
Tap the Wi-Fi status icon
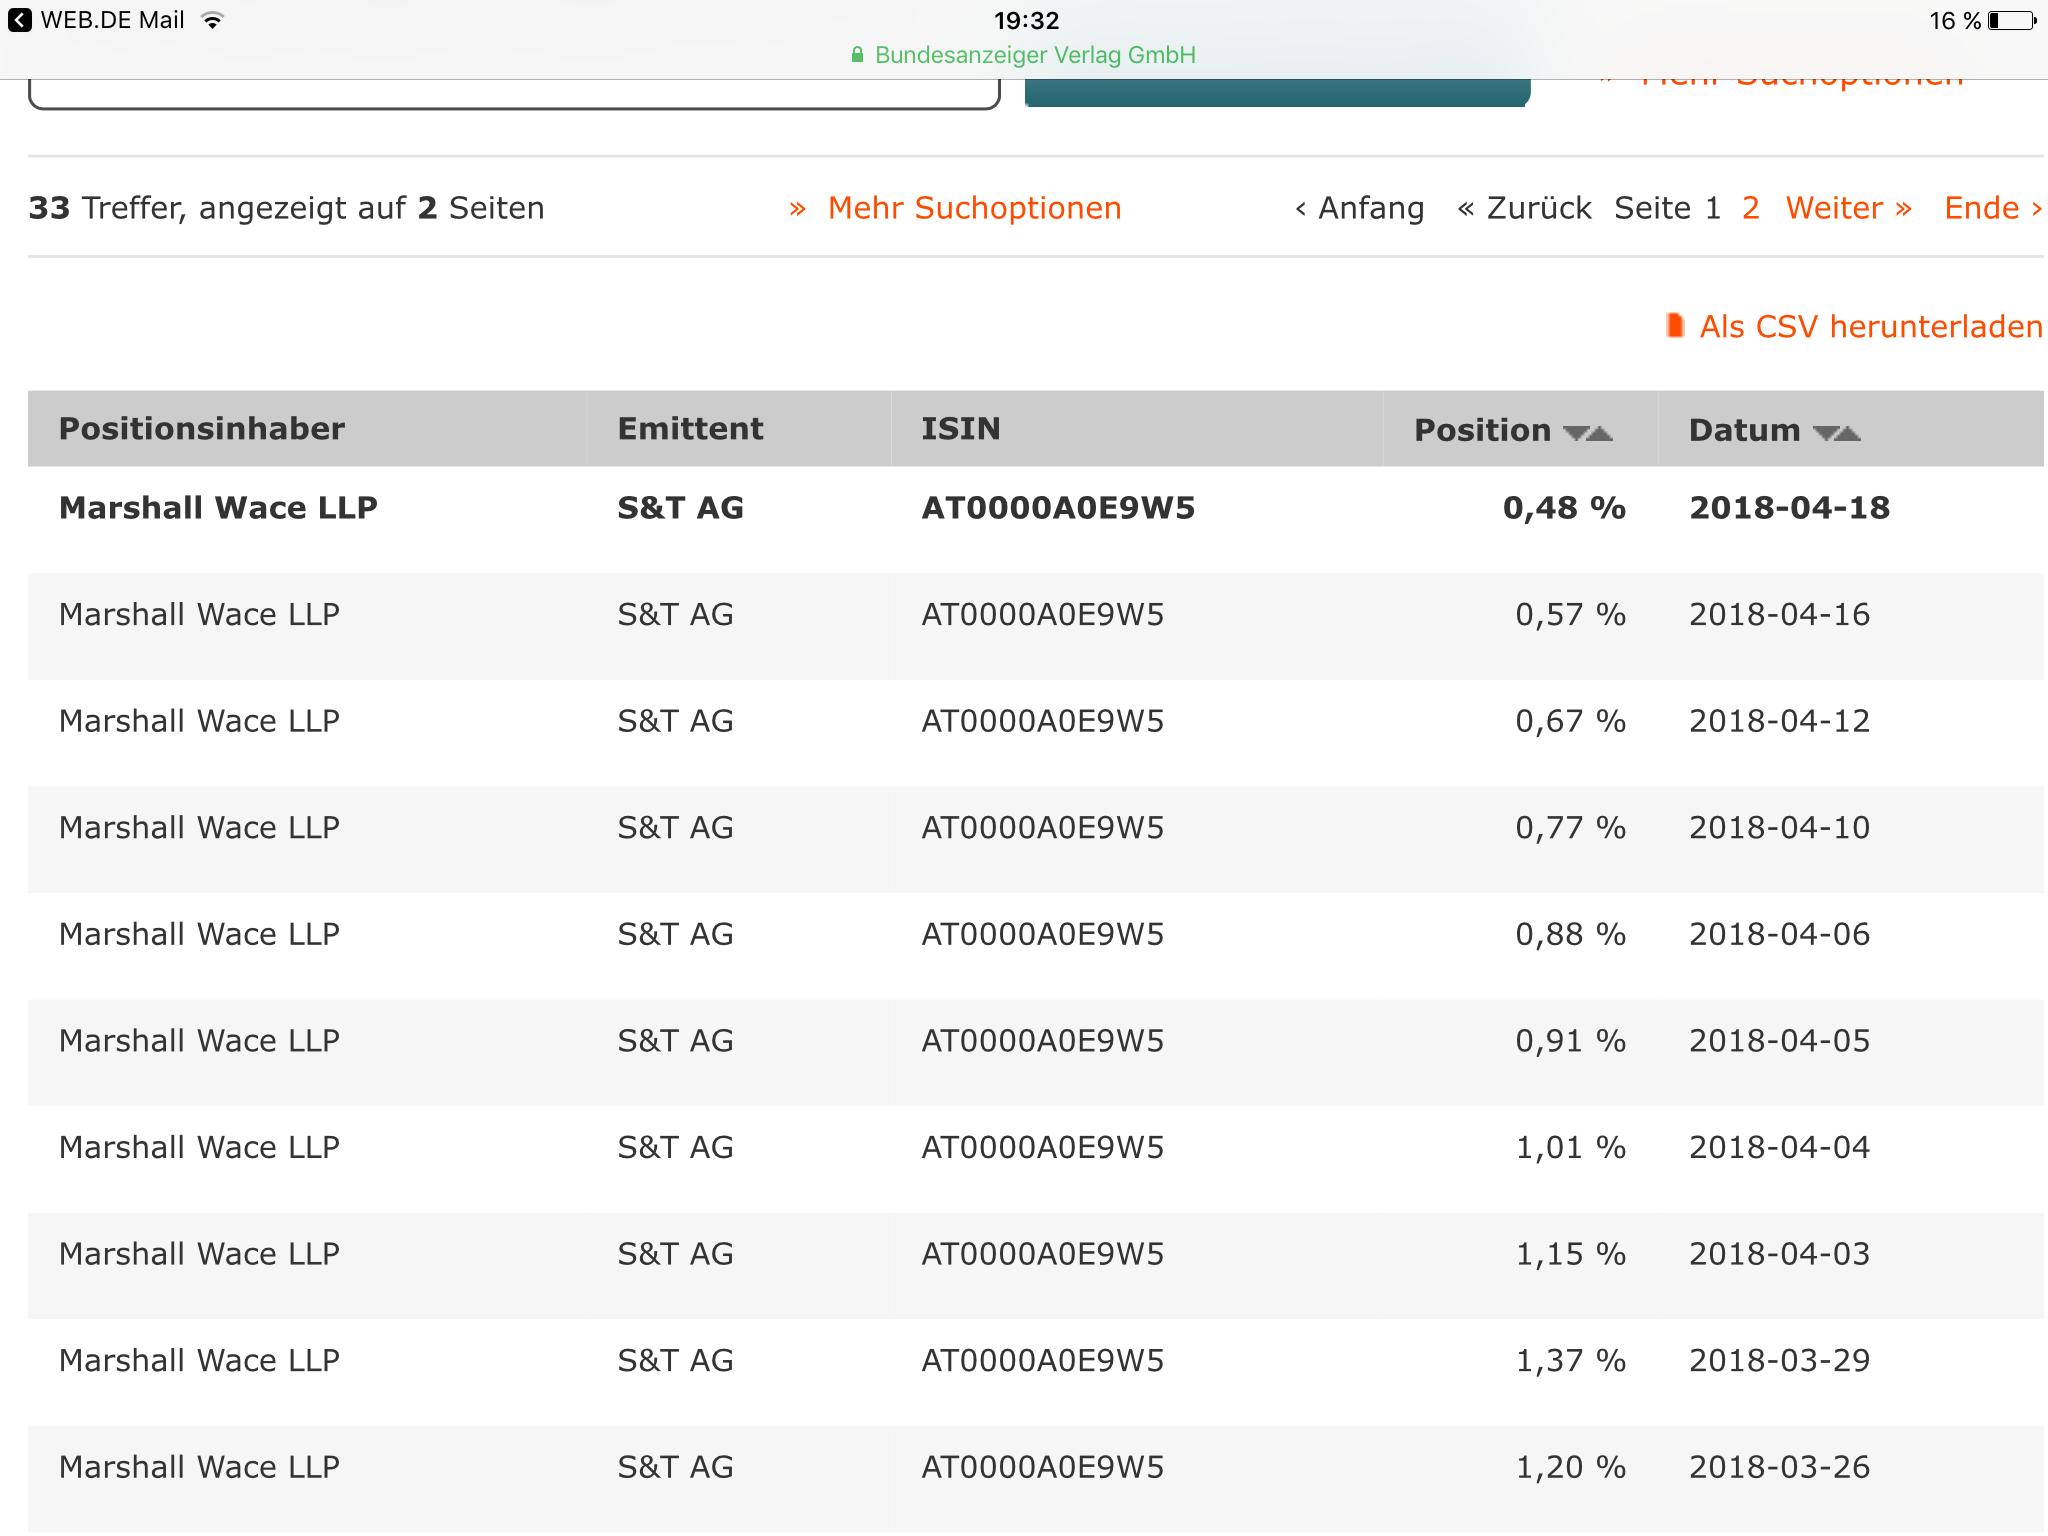[x=212, y=21]
